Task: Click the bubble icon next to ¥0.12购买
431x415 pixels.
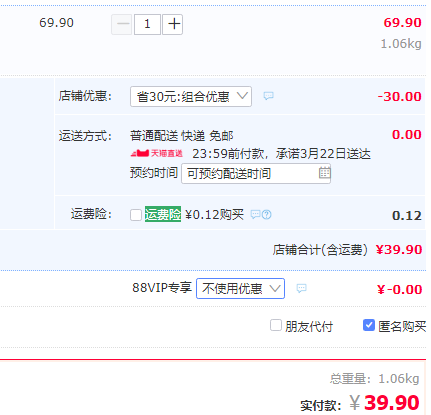Action: pos(255,214)
